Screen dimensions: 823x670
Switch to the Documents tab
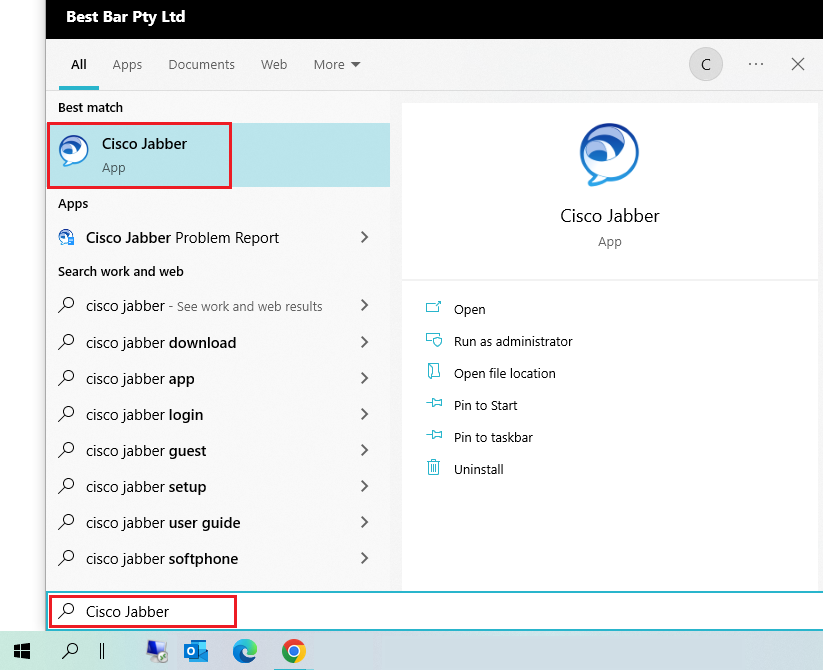pyautogui.click(x=202, y=65)
